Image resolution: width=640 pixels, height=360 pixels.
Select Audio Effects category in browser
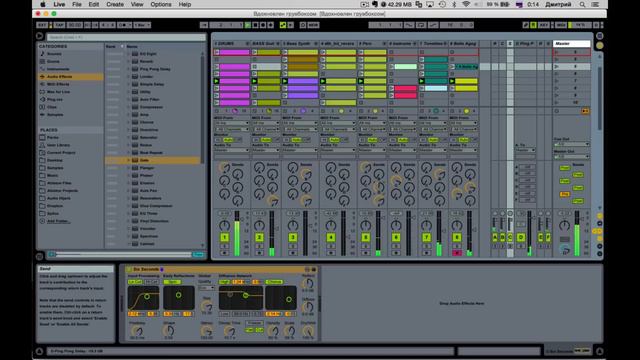pyautogui.click(x=70, y=76)
